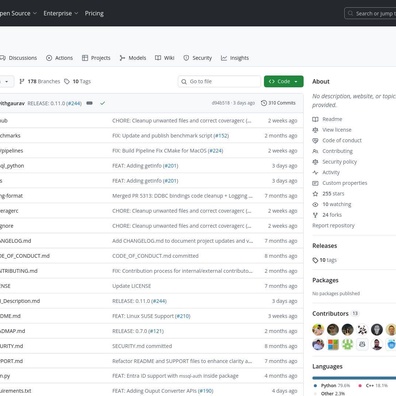Image resolution: width=396 pixels, height=396 pixels.
Task: Click the Activity pulse icon
Action: [315, 173]
